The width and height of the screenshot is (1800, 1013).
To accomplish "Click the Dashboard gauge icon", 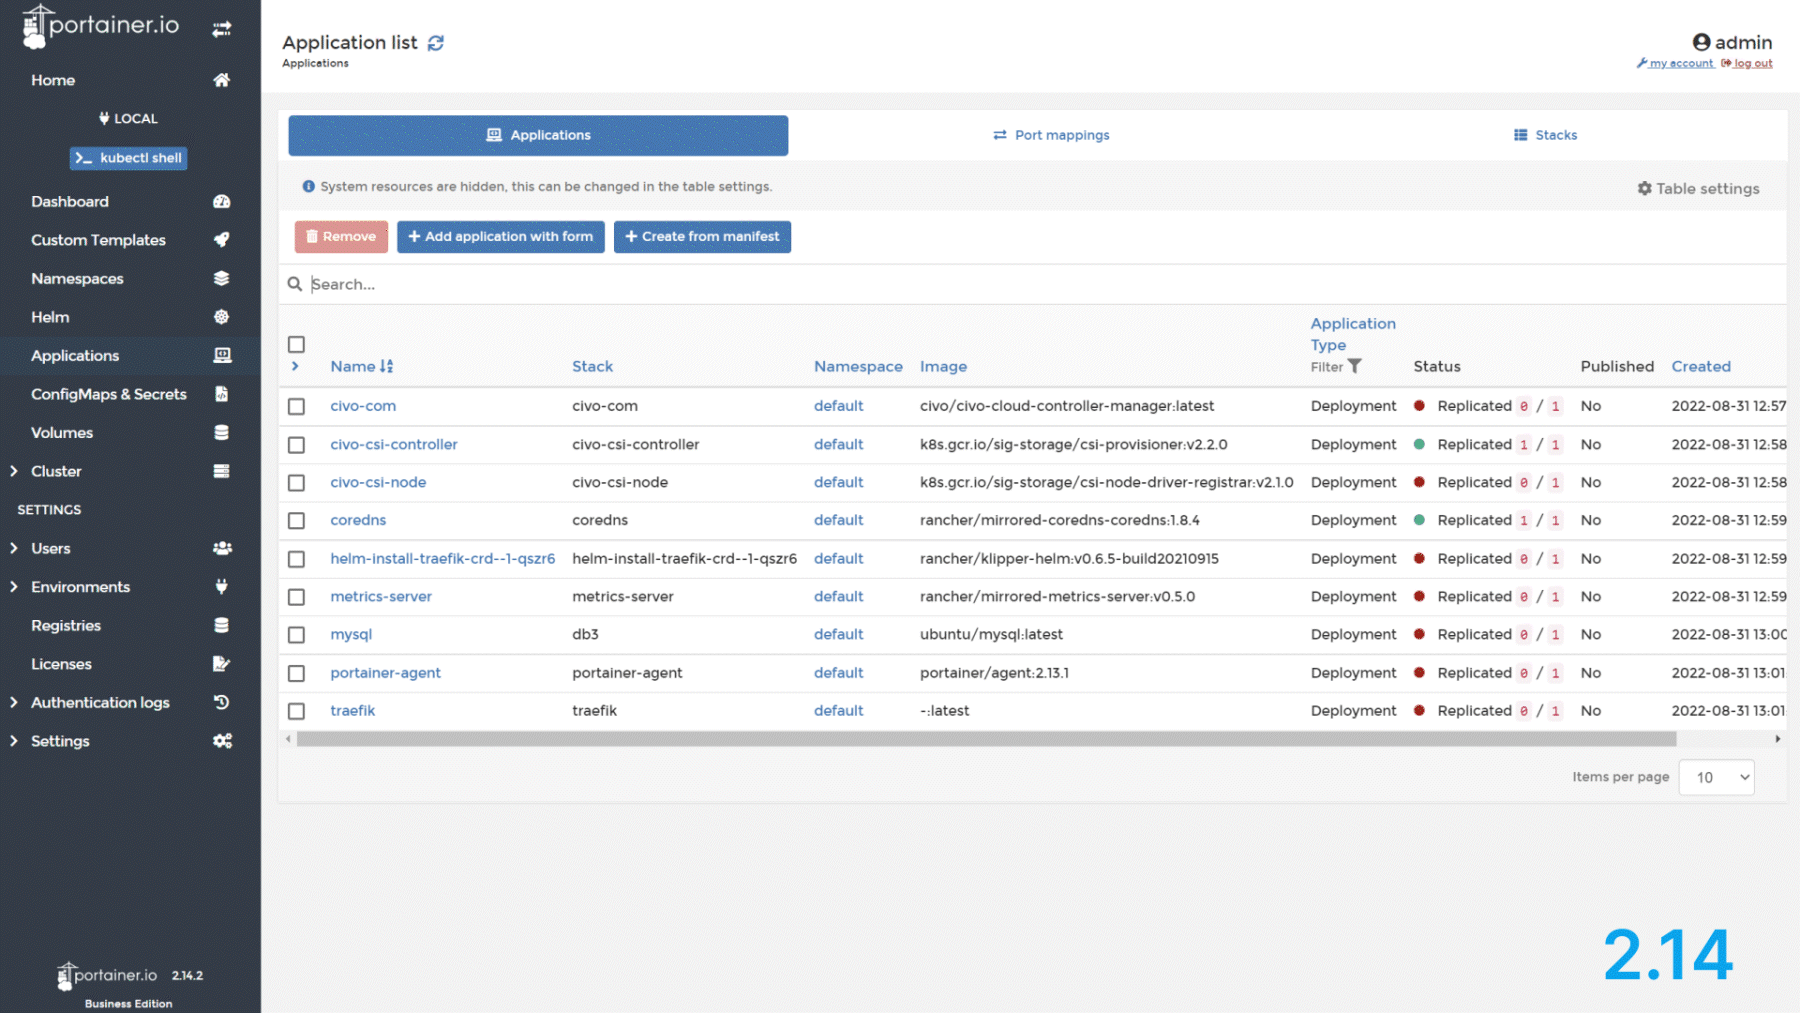I will pos(222,202).
